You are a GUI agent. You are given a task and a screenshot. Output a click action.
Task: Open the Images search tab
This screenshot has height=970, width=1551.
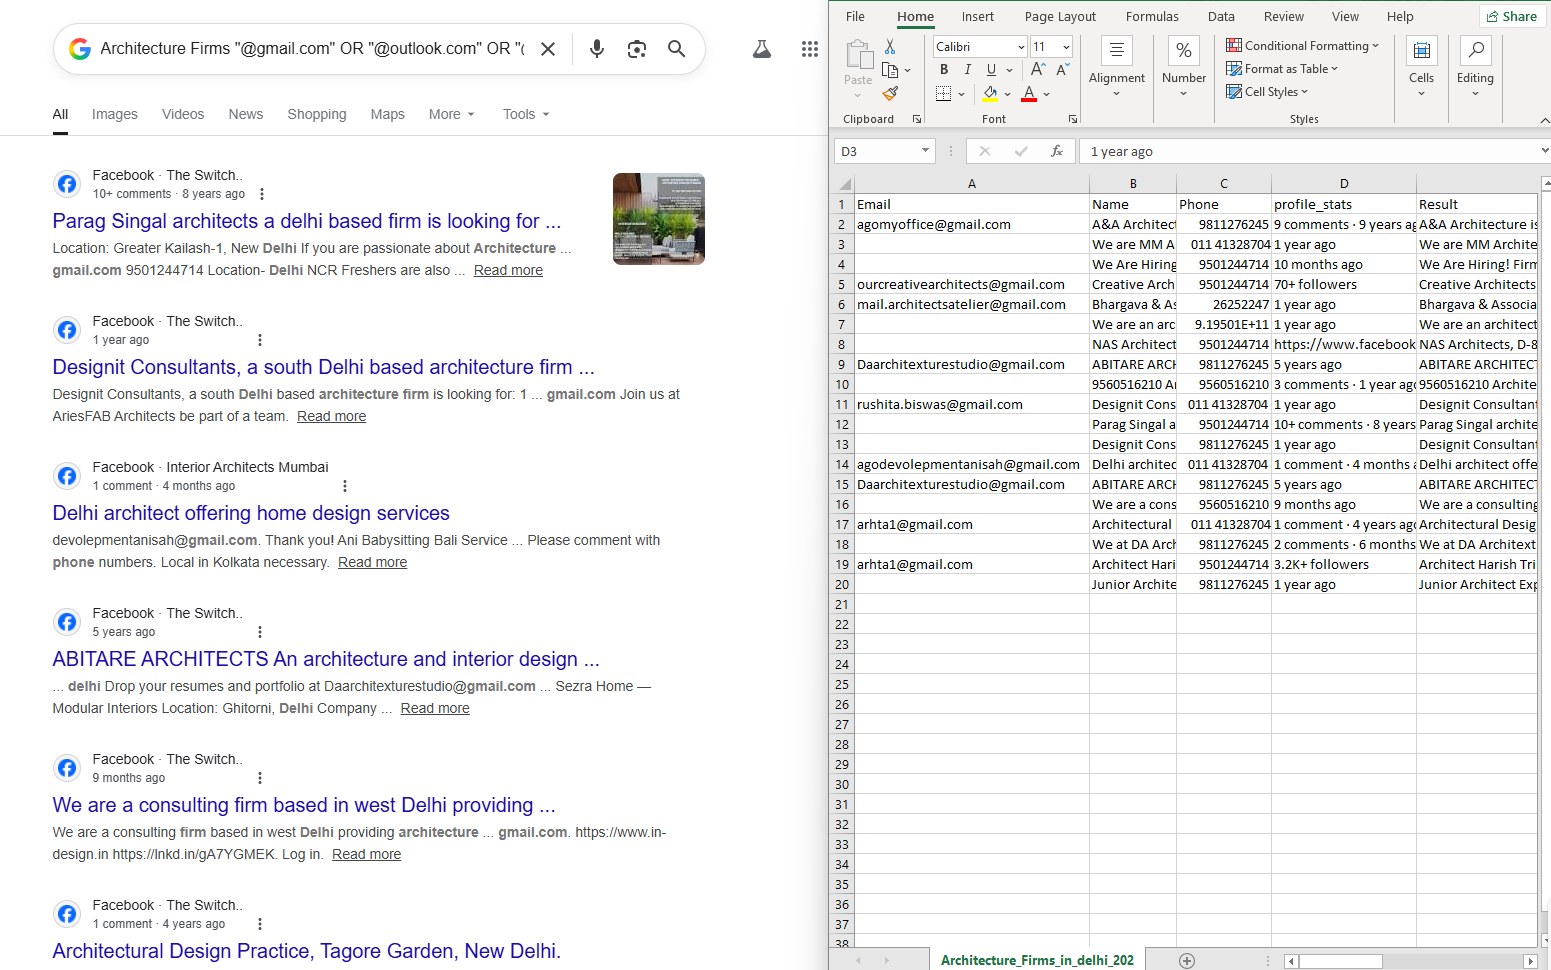click(x=115, y=114)
